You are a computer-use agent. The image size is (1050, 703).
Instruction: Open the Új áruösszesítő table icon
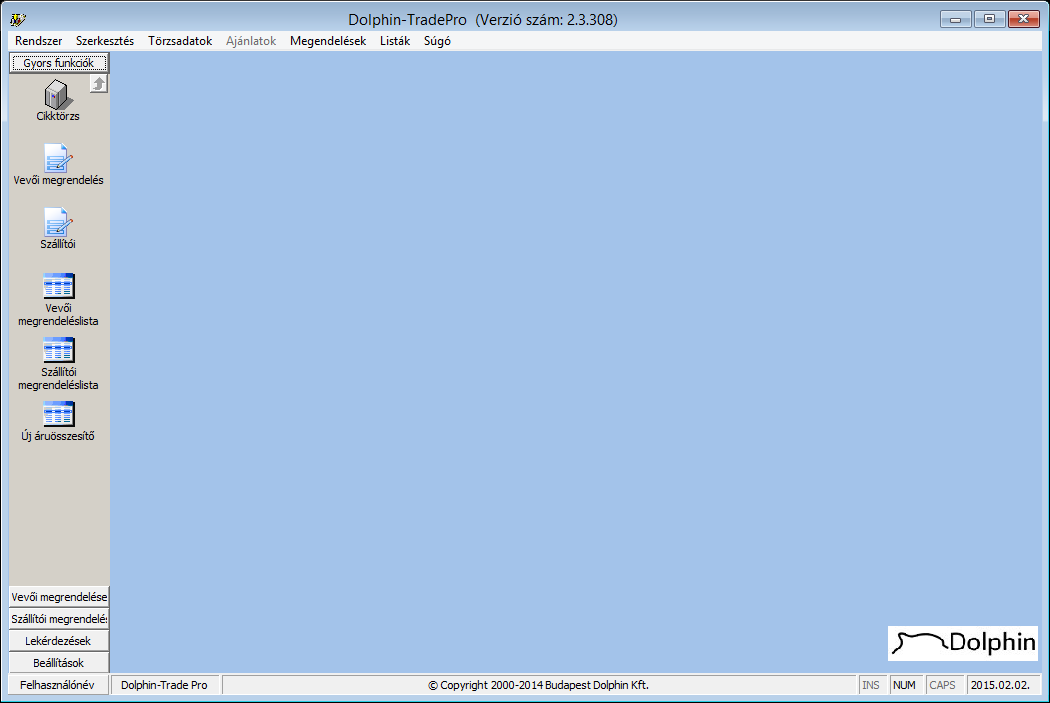[x=58, y=414]
